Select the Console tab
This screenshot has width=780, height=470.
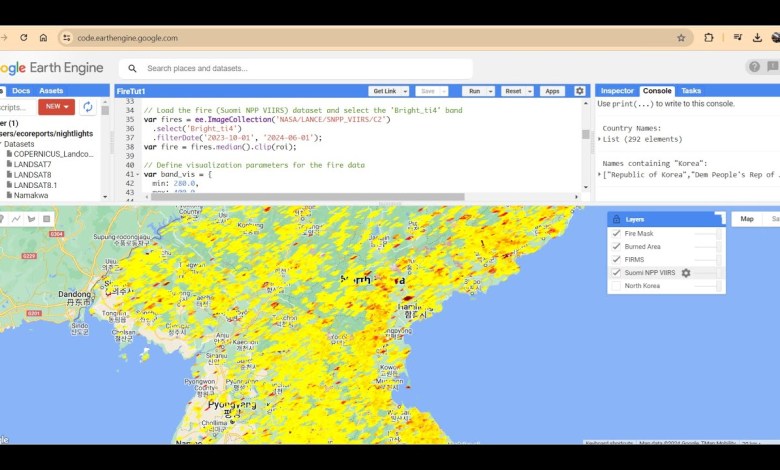tap(657, 91)
